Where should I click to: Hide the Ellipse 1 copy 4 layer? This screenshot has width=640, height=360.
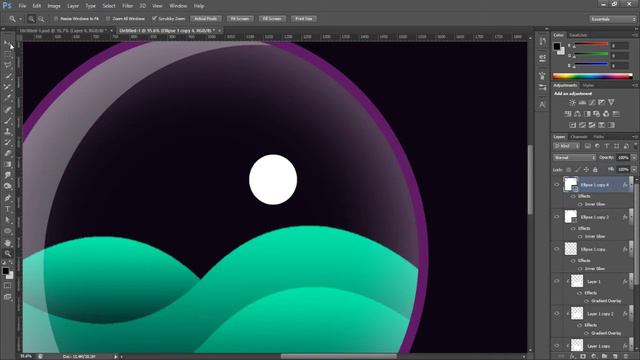point(557,185)
